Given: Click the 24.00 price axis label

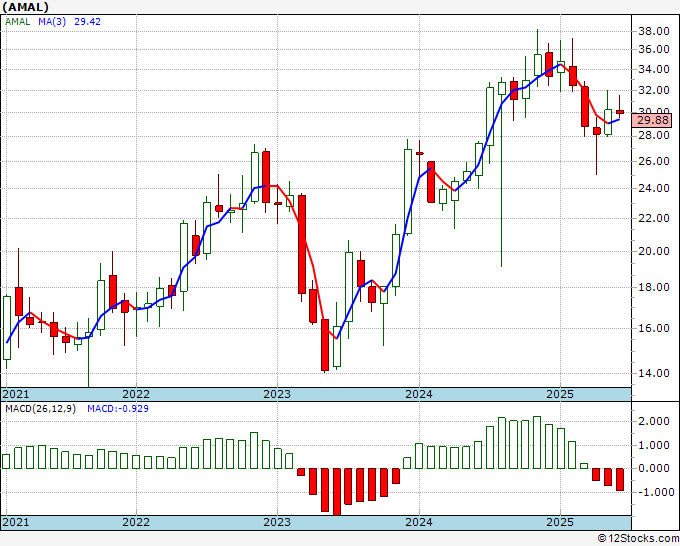Looking at the screenshot, I should (654, 188).
